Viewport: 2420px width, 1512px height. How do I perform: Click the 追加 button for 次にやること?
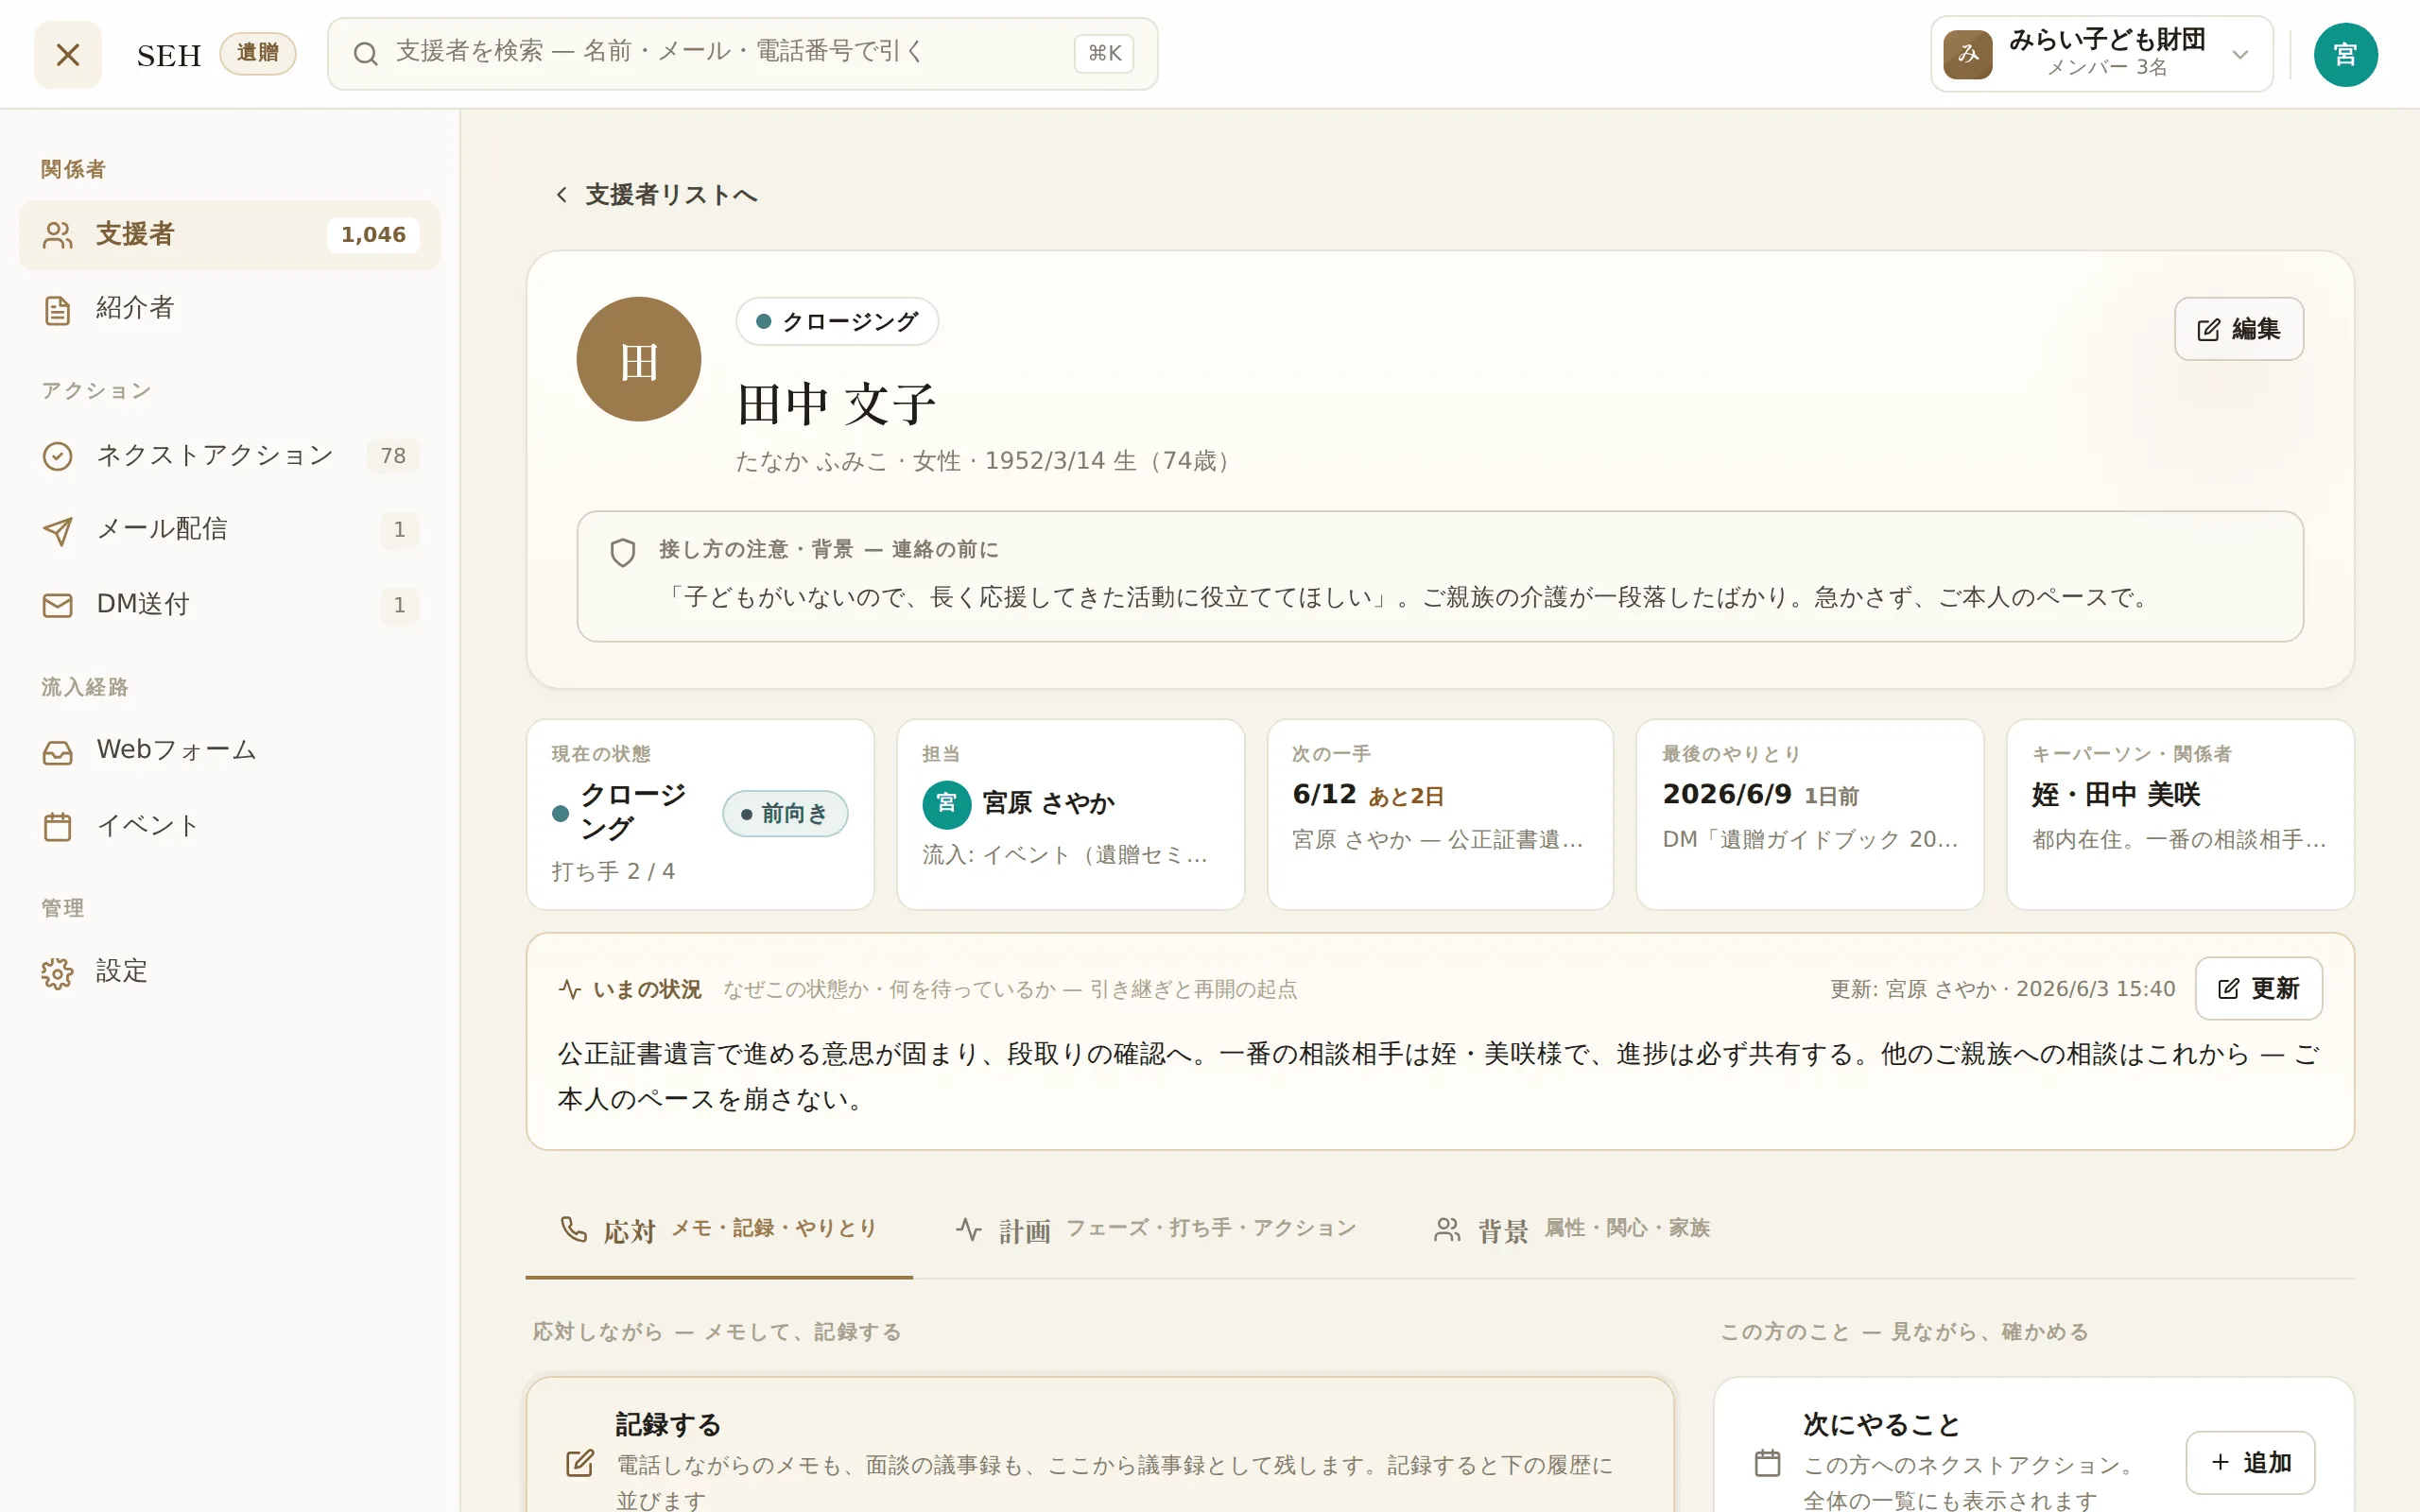(x=2250, y=1462)
